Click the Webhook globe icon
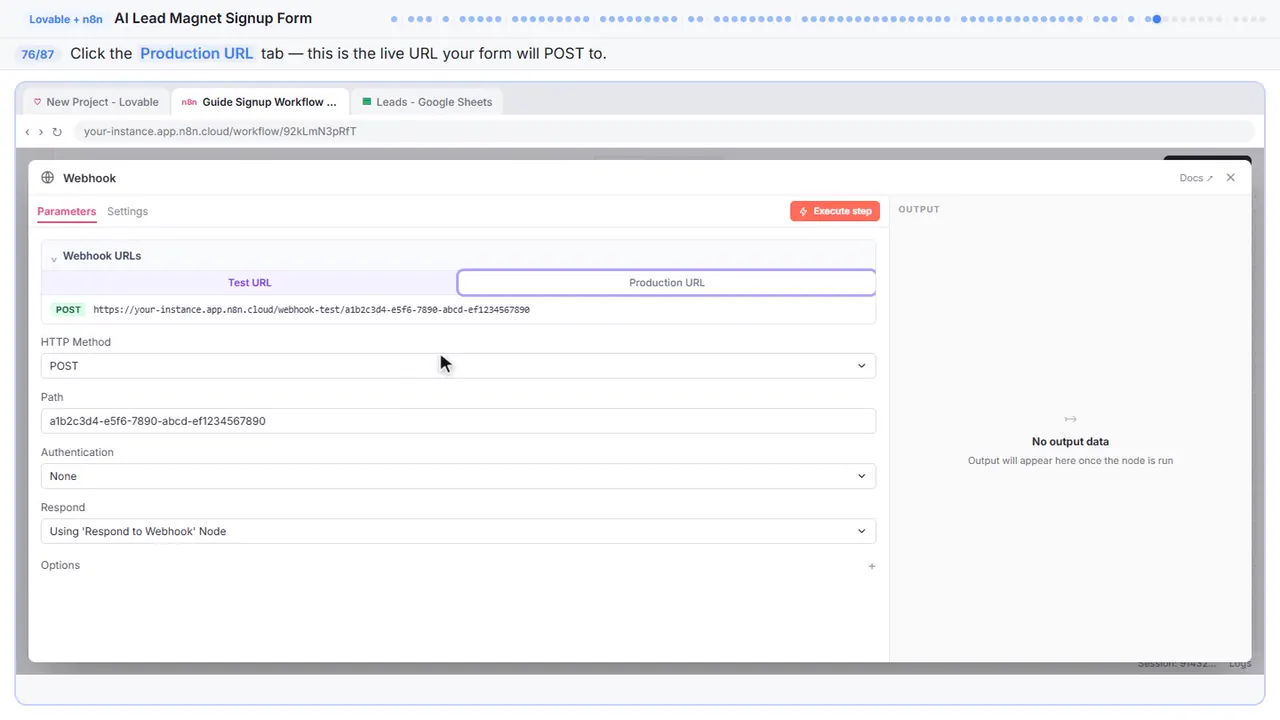Viewport: 1280px width, 720px height. [x=47, y=178]
